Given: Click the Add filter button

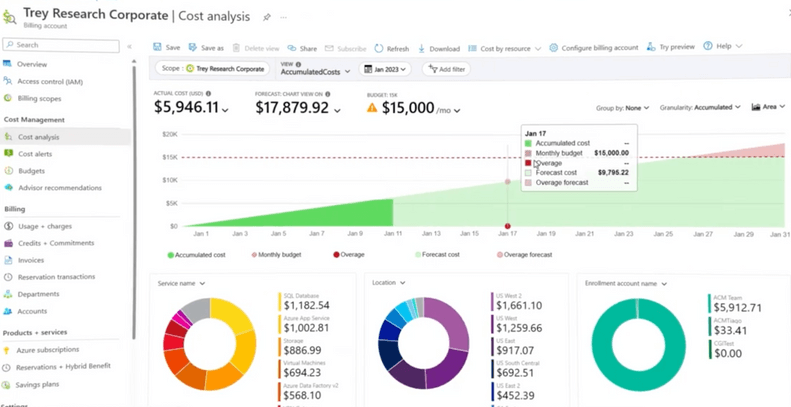Looking at the screenshot, I should (446, 69).
